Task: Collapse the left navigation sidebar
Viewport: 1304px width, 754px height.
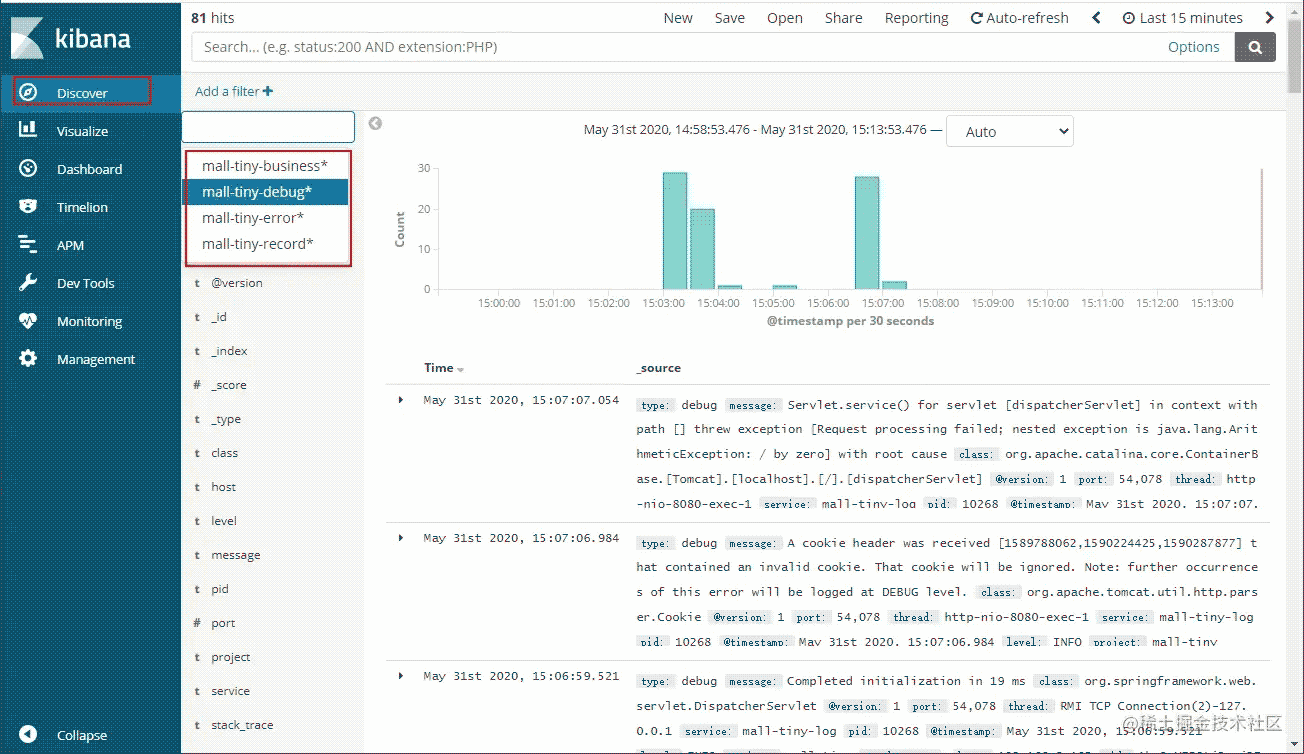Action: pyautogui.click(x=29, y=735)
